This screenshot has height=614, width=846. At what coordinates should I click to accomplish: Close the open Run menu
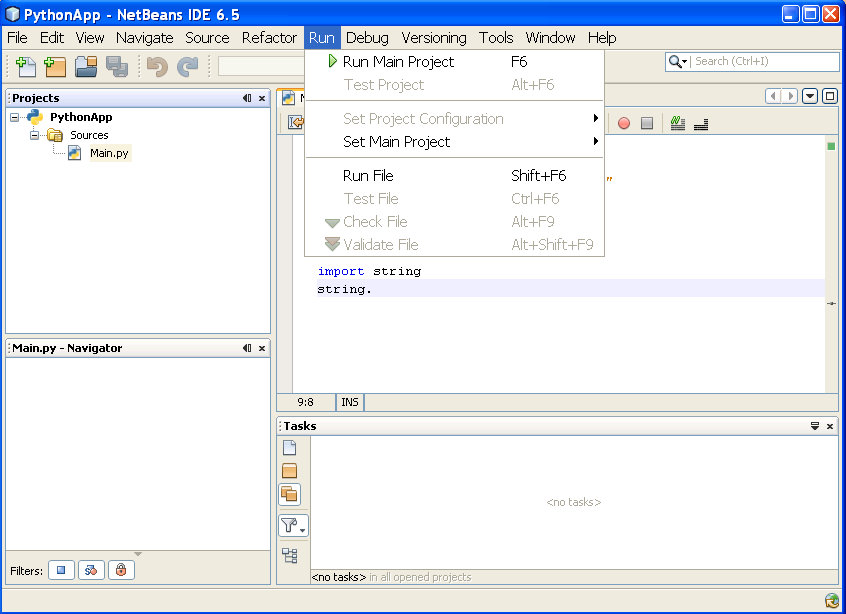coord(322,38)
